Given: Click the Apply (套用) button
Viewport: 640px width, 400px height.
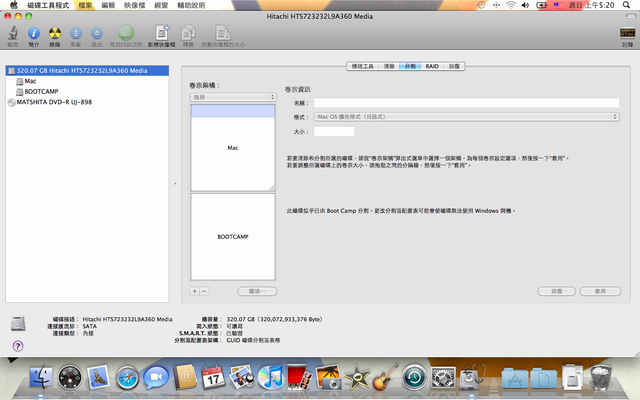Looking at the screenshot, I should 600,291.
